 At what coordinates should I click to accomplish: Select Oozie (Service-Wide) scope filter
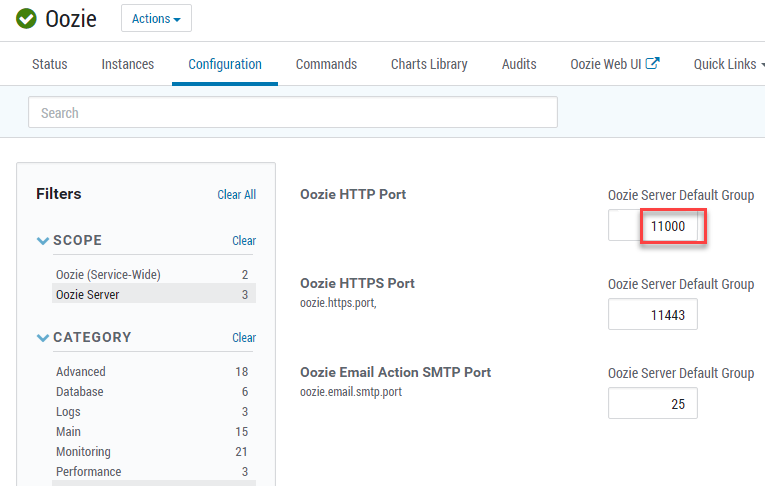108,274
